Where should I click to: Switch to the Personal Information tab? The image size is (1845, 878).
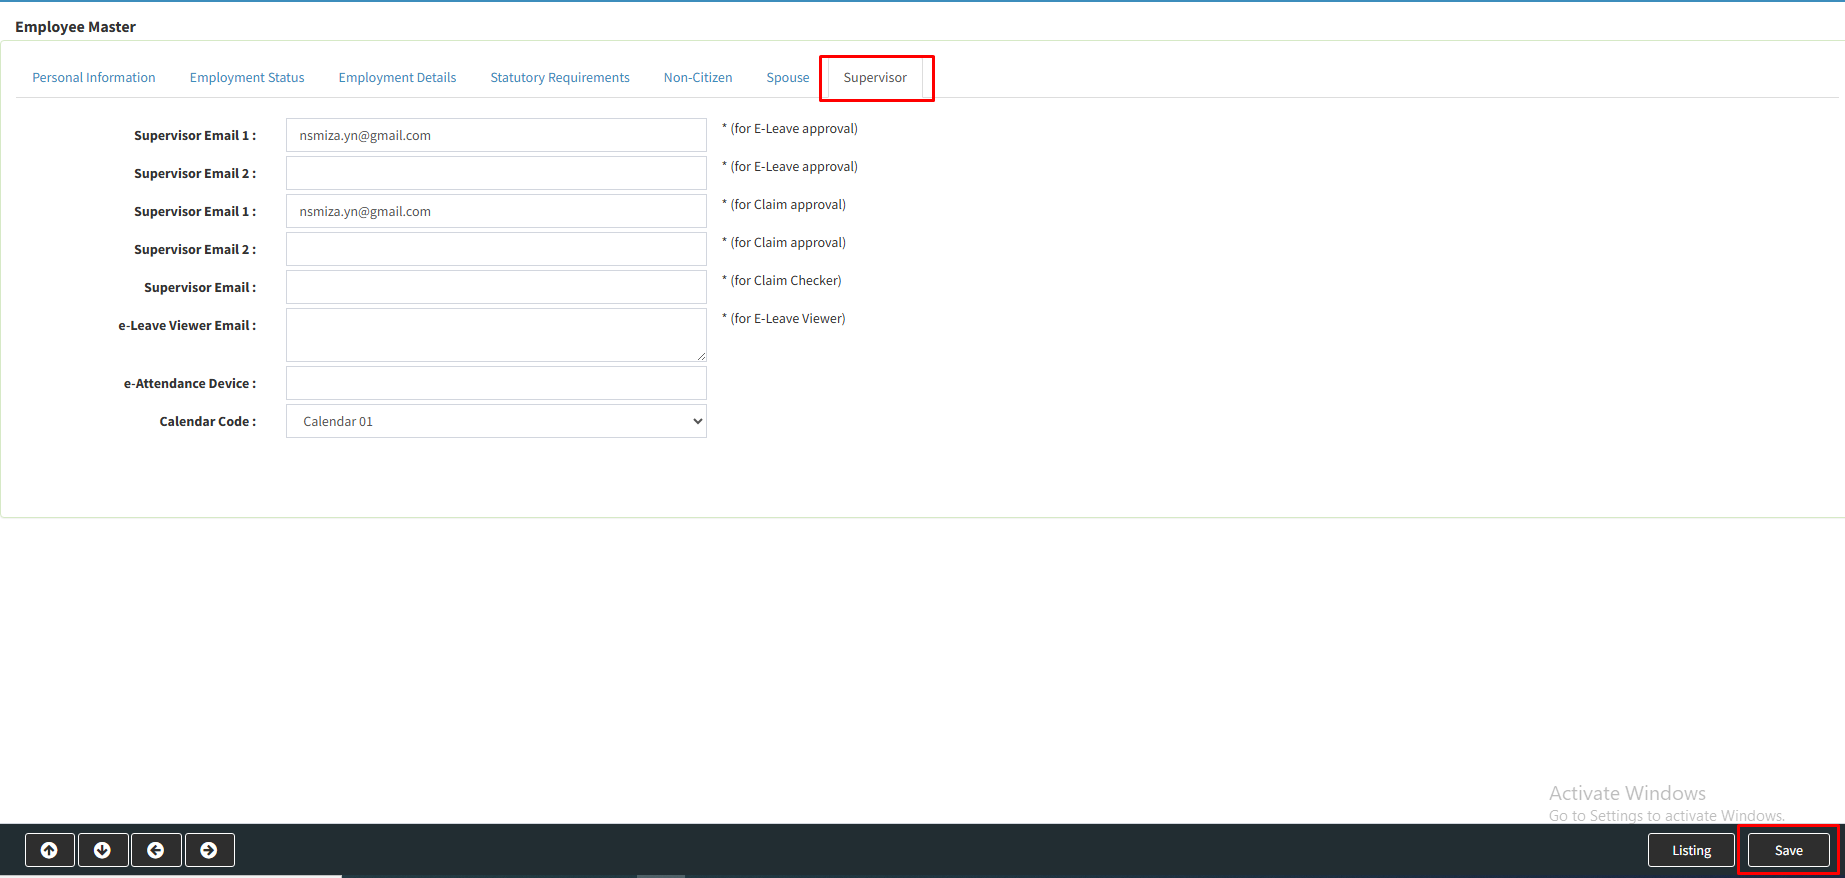pyautogui.click(x=94, y=78)
